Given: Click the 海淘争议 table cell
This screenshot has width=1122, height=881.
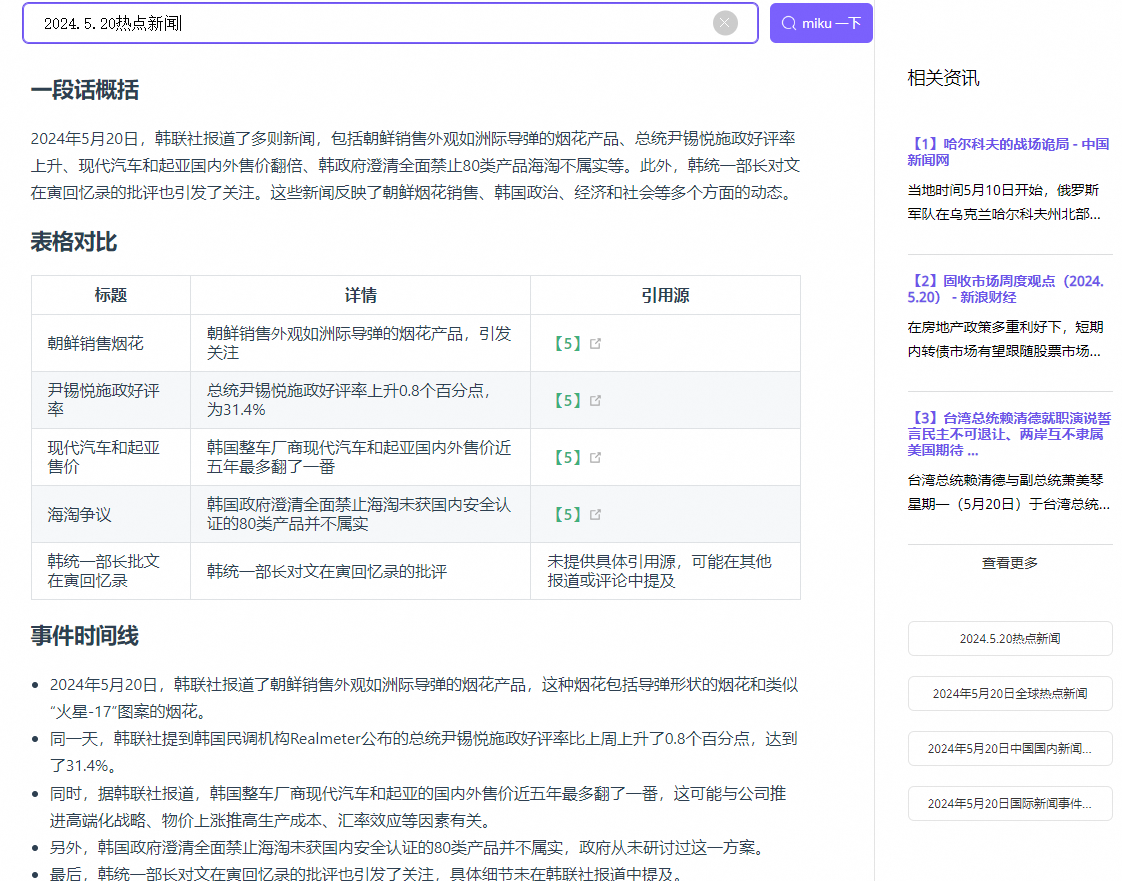Looking at the screenshot, I should tap(111, 515).
